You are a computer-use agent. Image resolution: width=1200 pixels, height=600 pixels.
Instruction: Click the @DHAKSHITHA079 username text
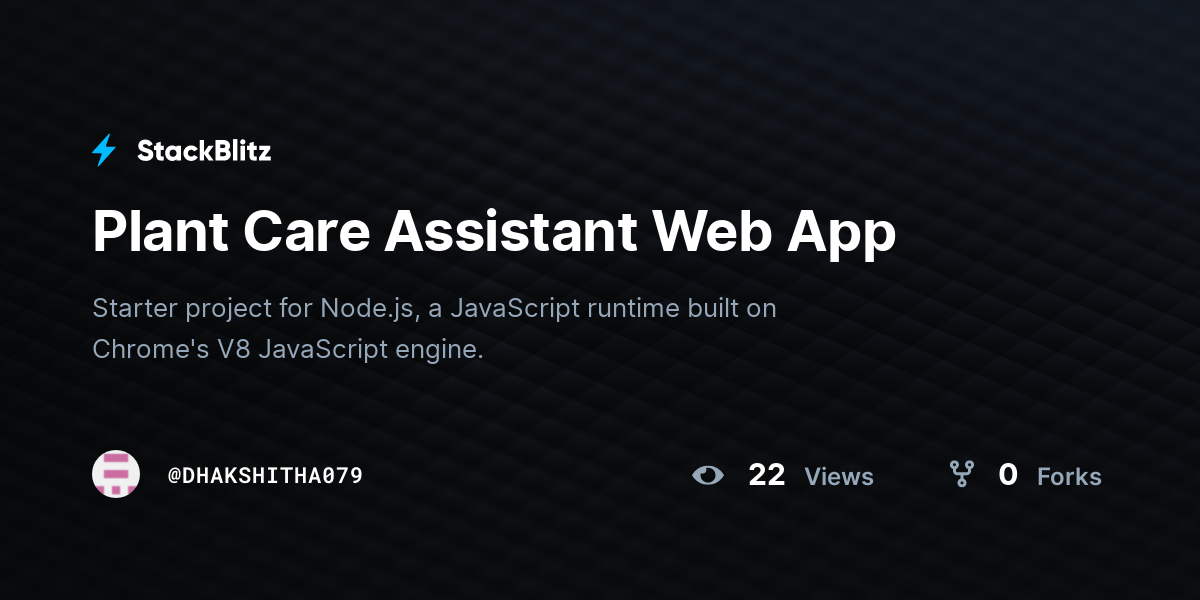tap(265, 476)
